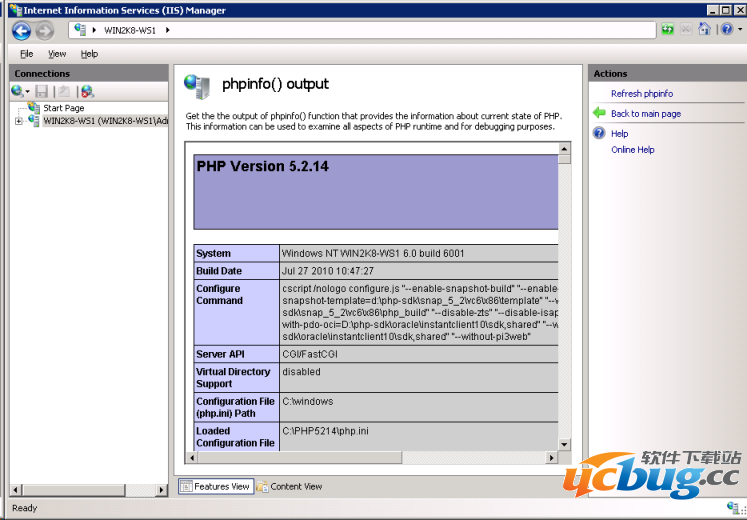Open the help icon dropdown arrow

click(740, 30)
